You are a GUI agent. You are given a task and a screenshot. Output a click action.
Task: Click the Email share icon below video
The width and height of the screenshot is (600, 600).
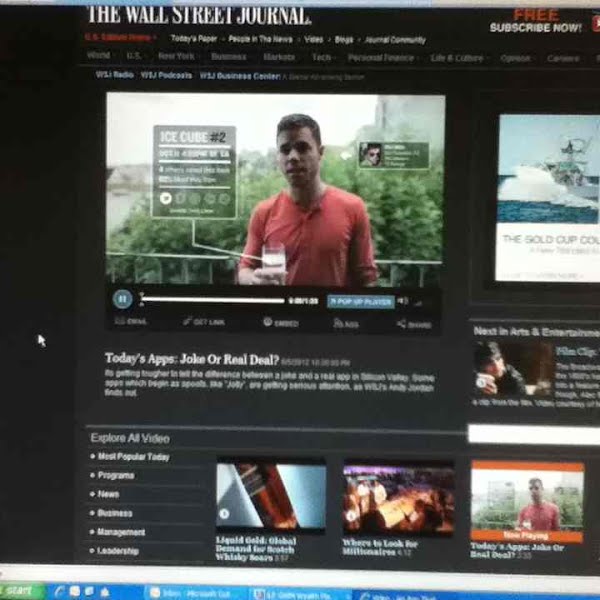[131, 322]
